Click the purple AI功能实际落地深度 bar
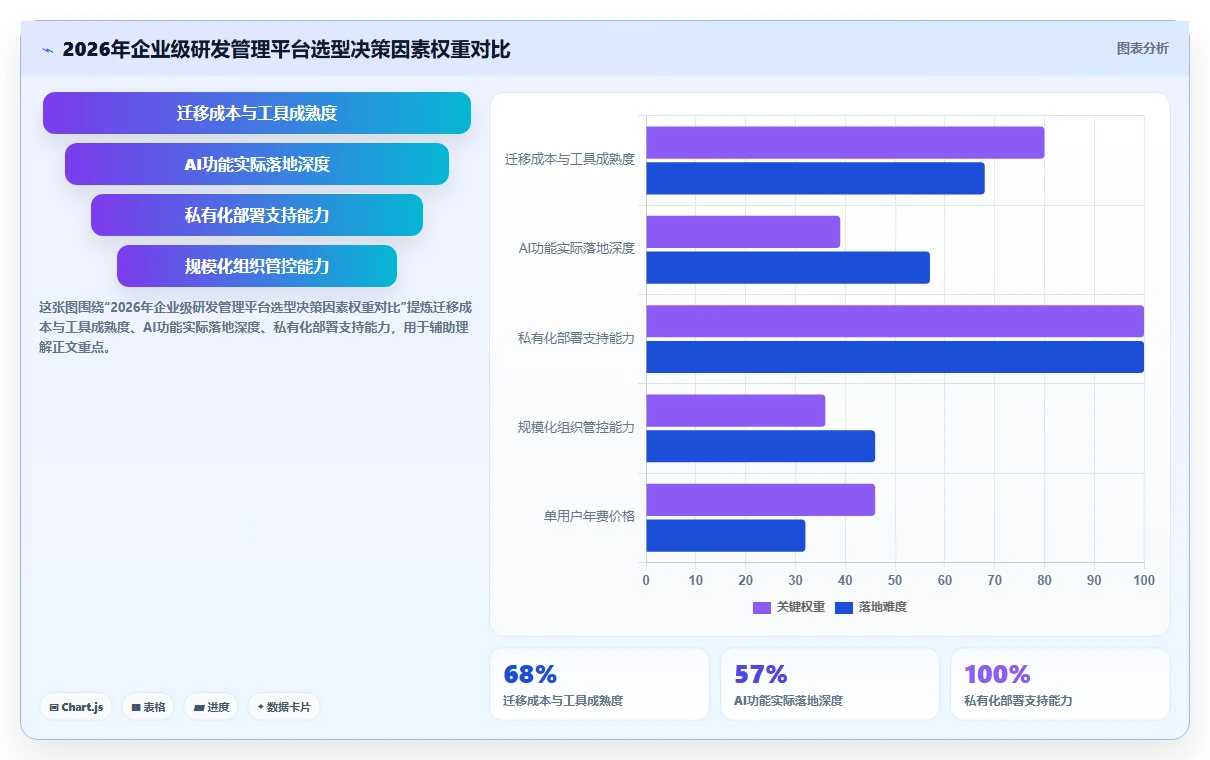 [743, 232]
